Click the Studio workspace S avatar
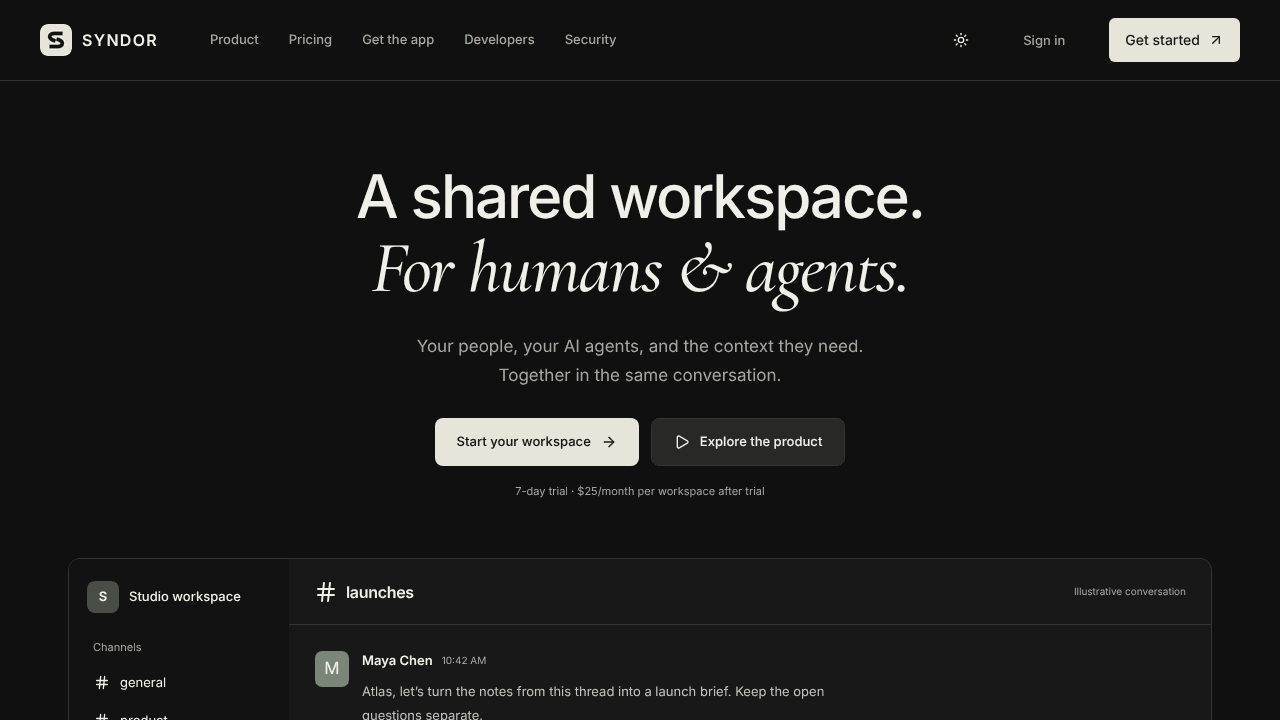Image resolution: width=1280 pixels, height=720 pixels. 103,597
